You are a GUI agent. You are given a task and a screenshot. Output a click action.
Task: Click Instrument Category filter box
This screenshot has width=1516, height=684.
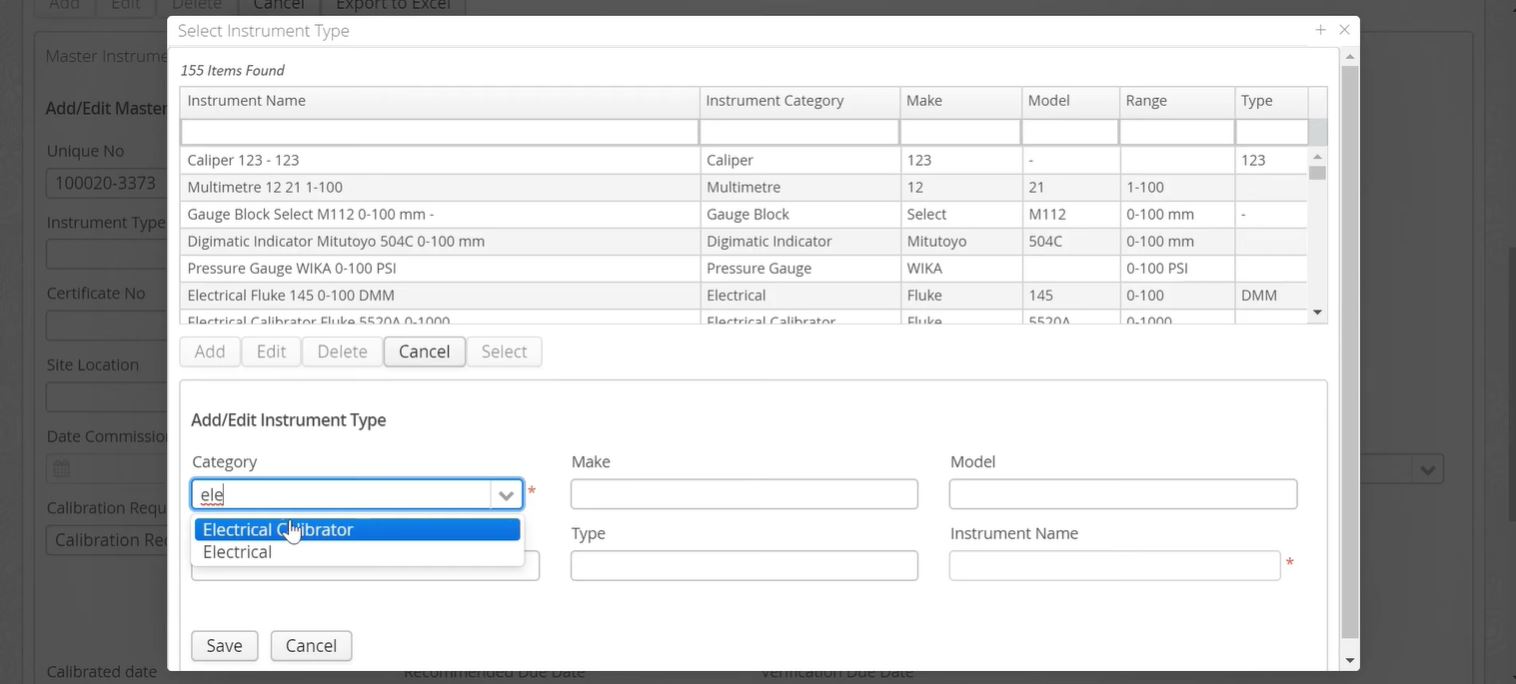pyautogui.click(x=799, y=132)
